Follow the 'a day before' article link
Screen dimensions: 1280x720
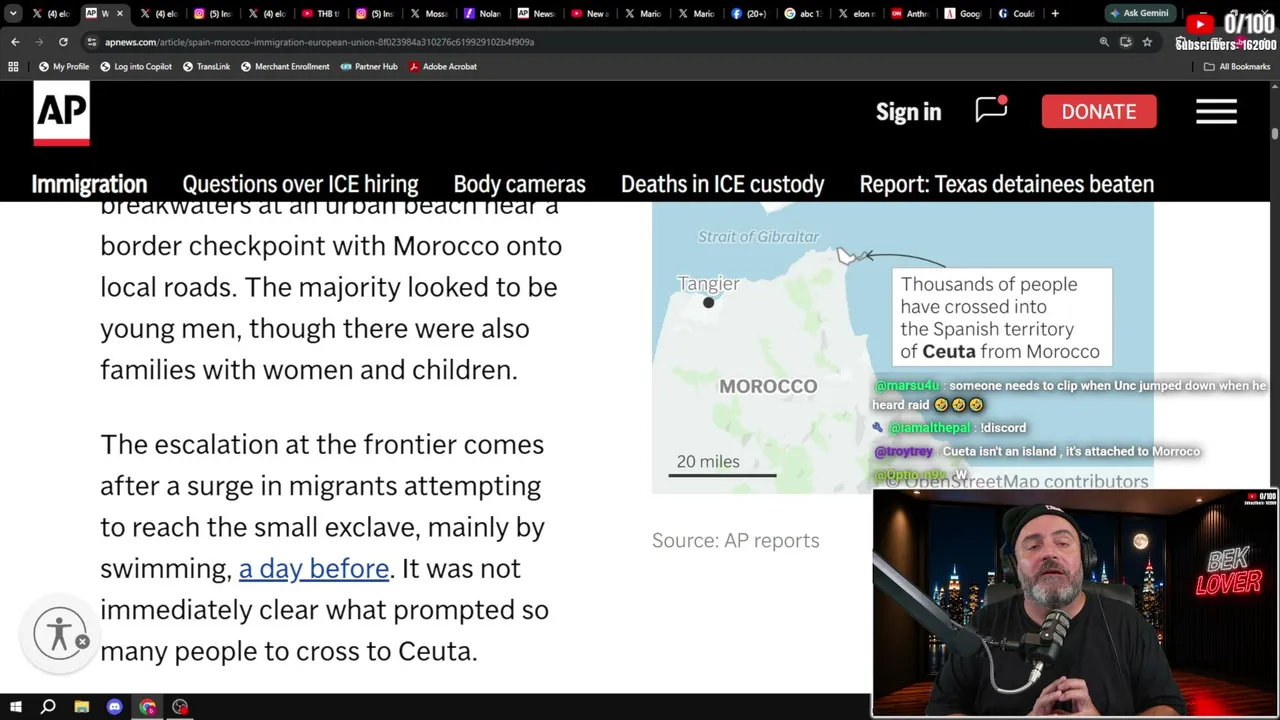pos(313,568)
